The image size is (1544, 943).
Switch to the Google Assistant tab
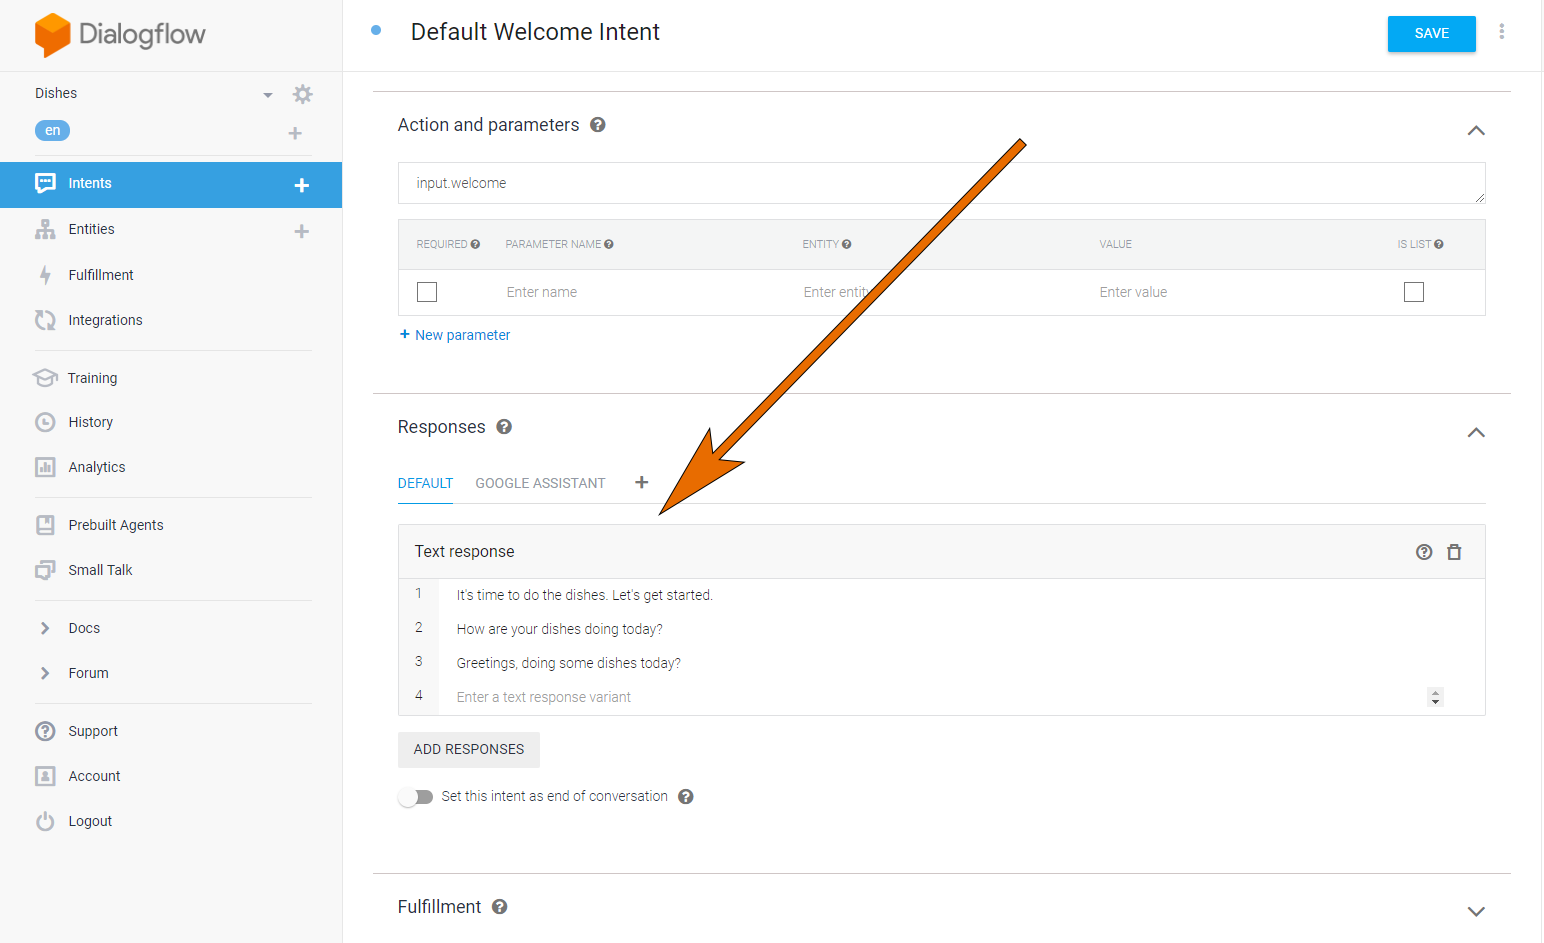(x=540, y=483)
